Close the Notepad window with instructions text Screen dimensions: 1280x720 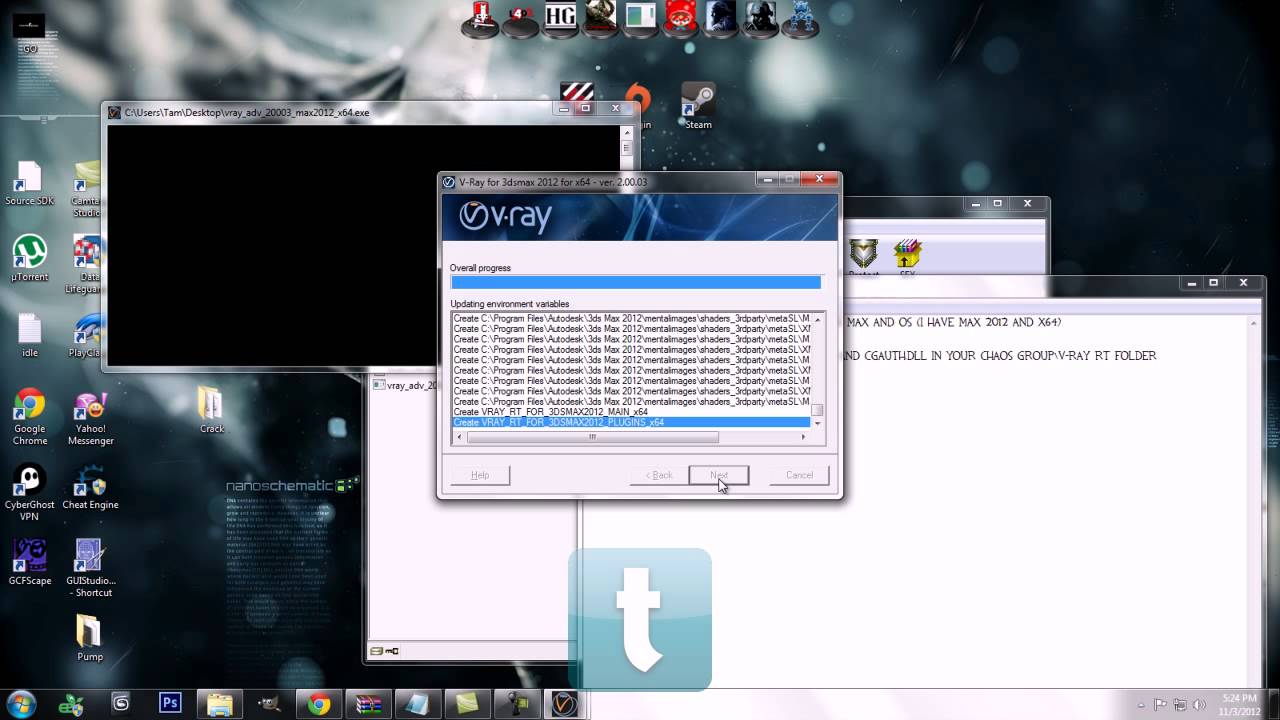1243,283
